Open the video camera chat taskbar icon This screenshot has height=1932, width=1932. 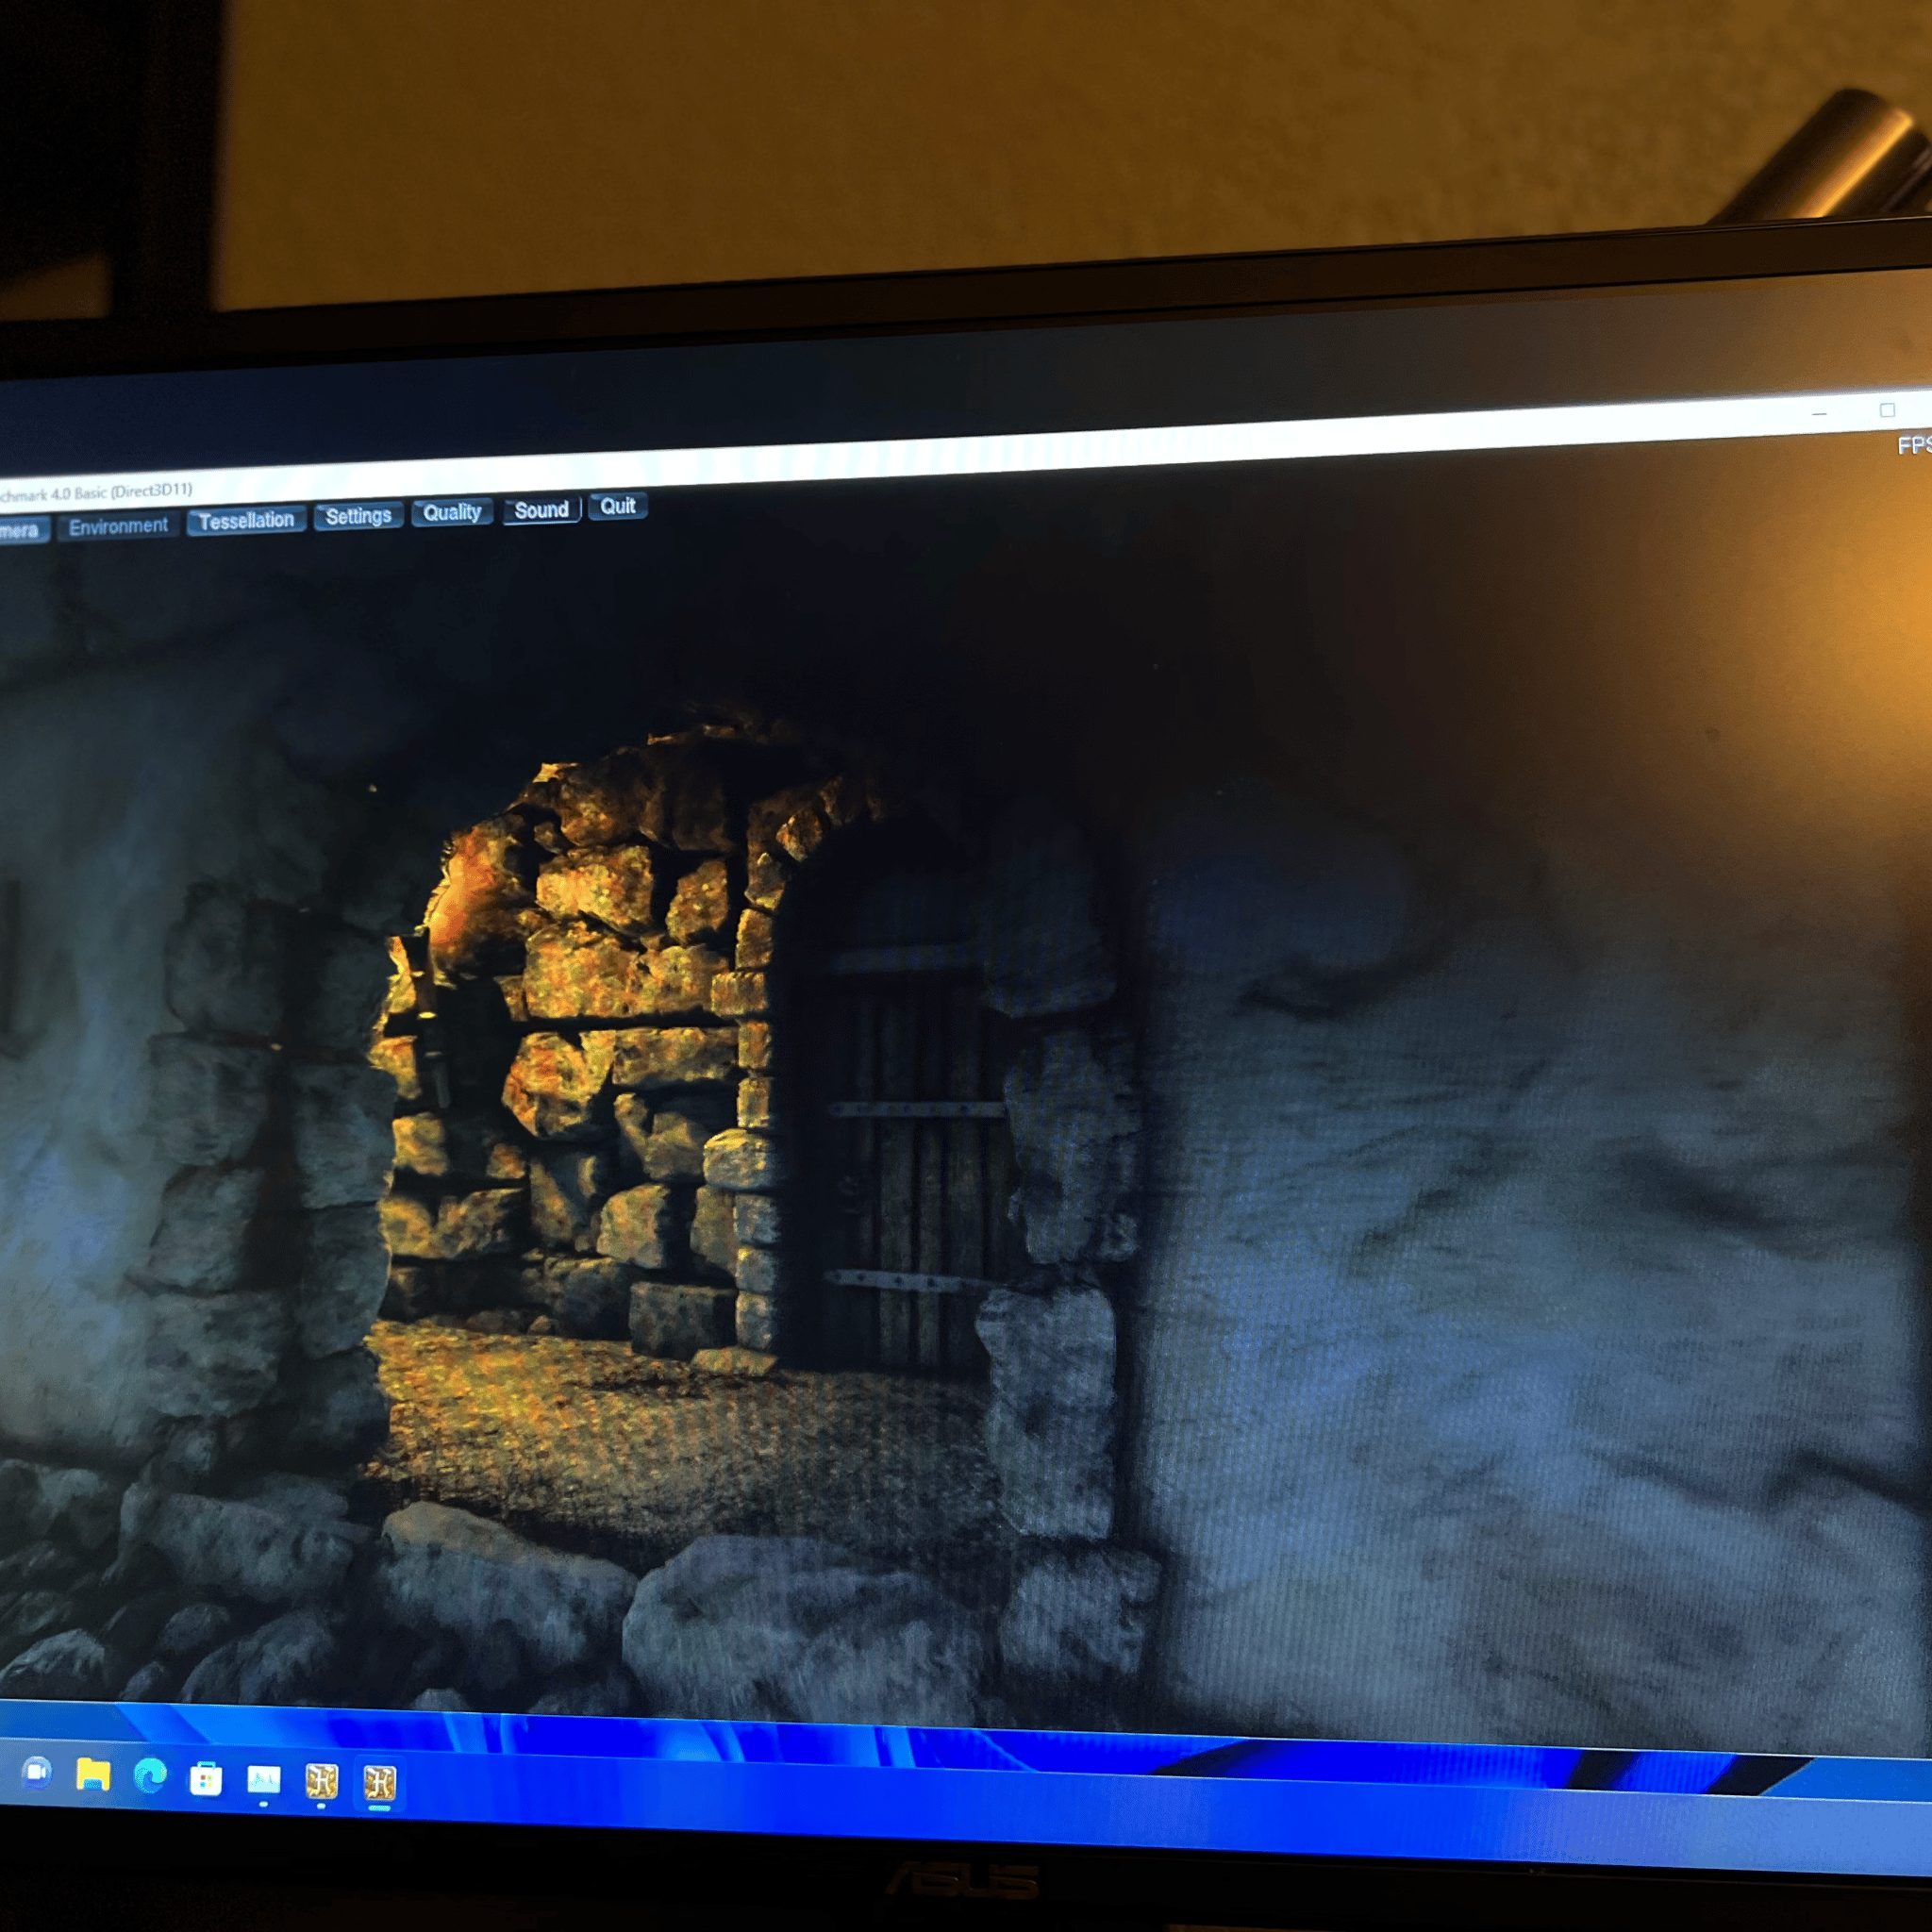pos(37,1772)
